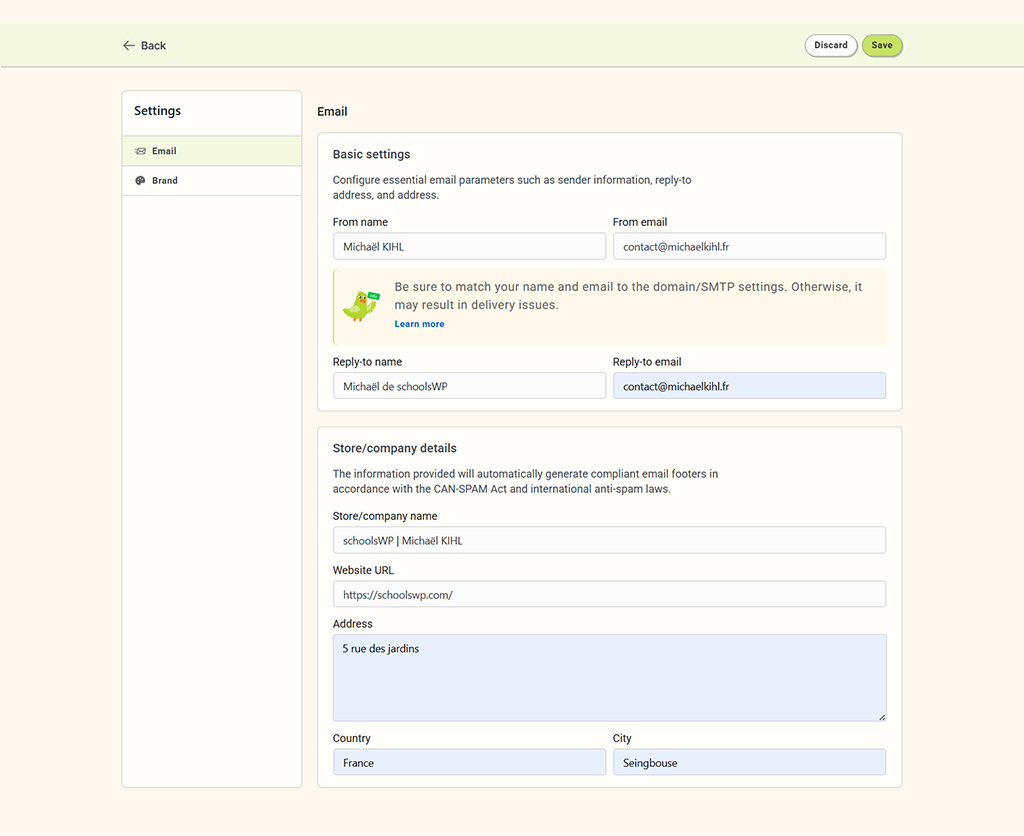Follow the Learn more link
The height and width of the screenshot is (836, 1024).
[419, 324]
